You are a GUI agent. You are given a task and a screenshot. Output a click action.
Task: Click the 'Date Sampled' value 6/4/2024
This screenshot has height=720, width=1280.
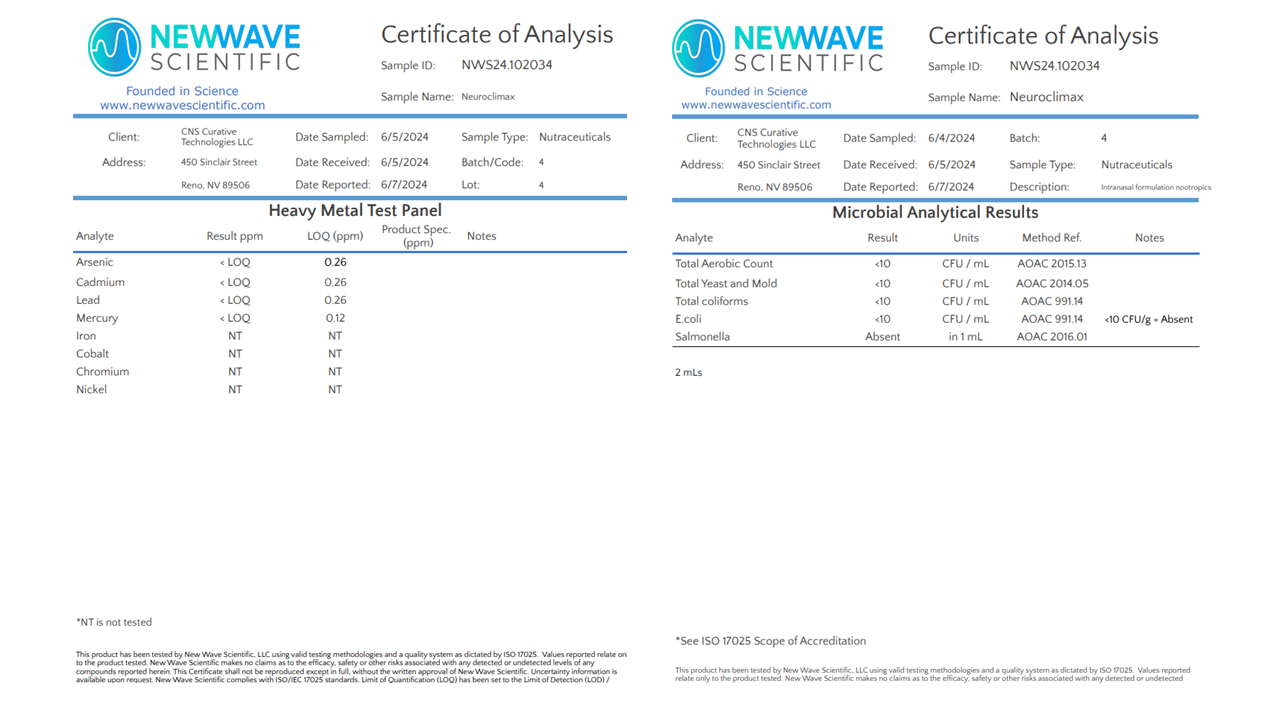(951, 138)
